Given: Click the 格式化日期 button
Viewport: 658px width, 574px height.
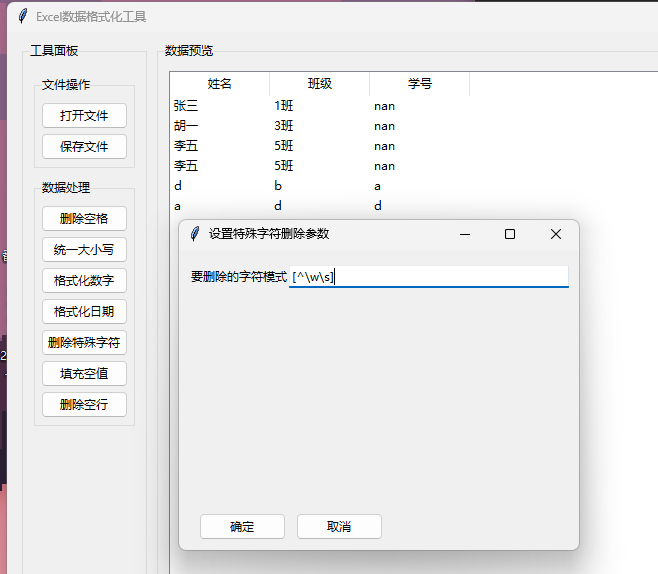Looking at the screenshot, I should coord(84,311).
